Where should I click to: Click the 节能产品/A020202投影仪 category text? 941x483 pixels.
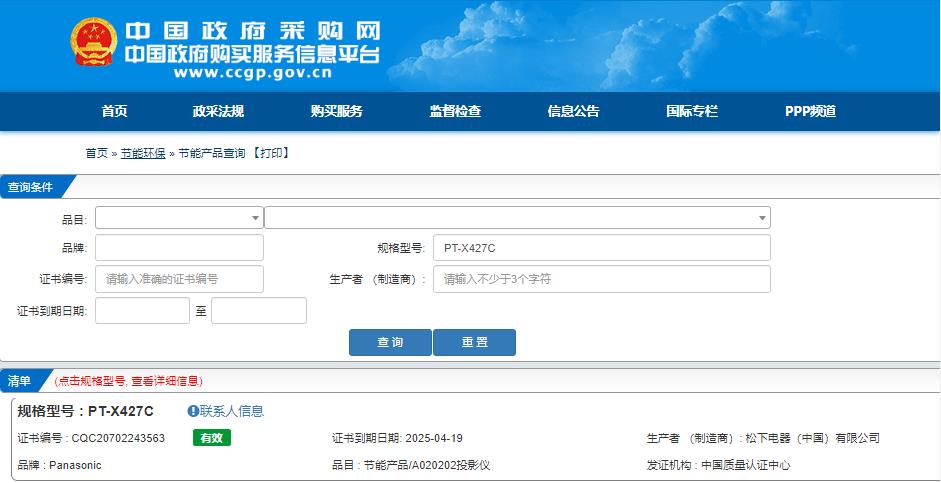(427, 465)
